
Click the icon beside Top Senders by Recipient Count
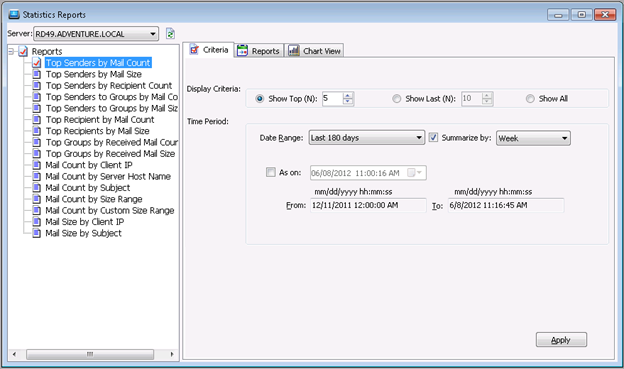coord(37,85)
